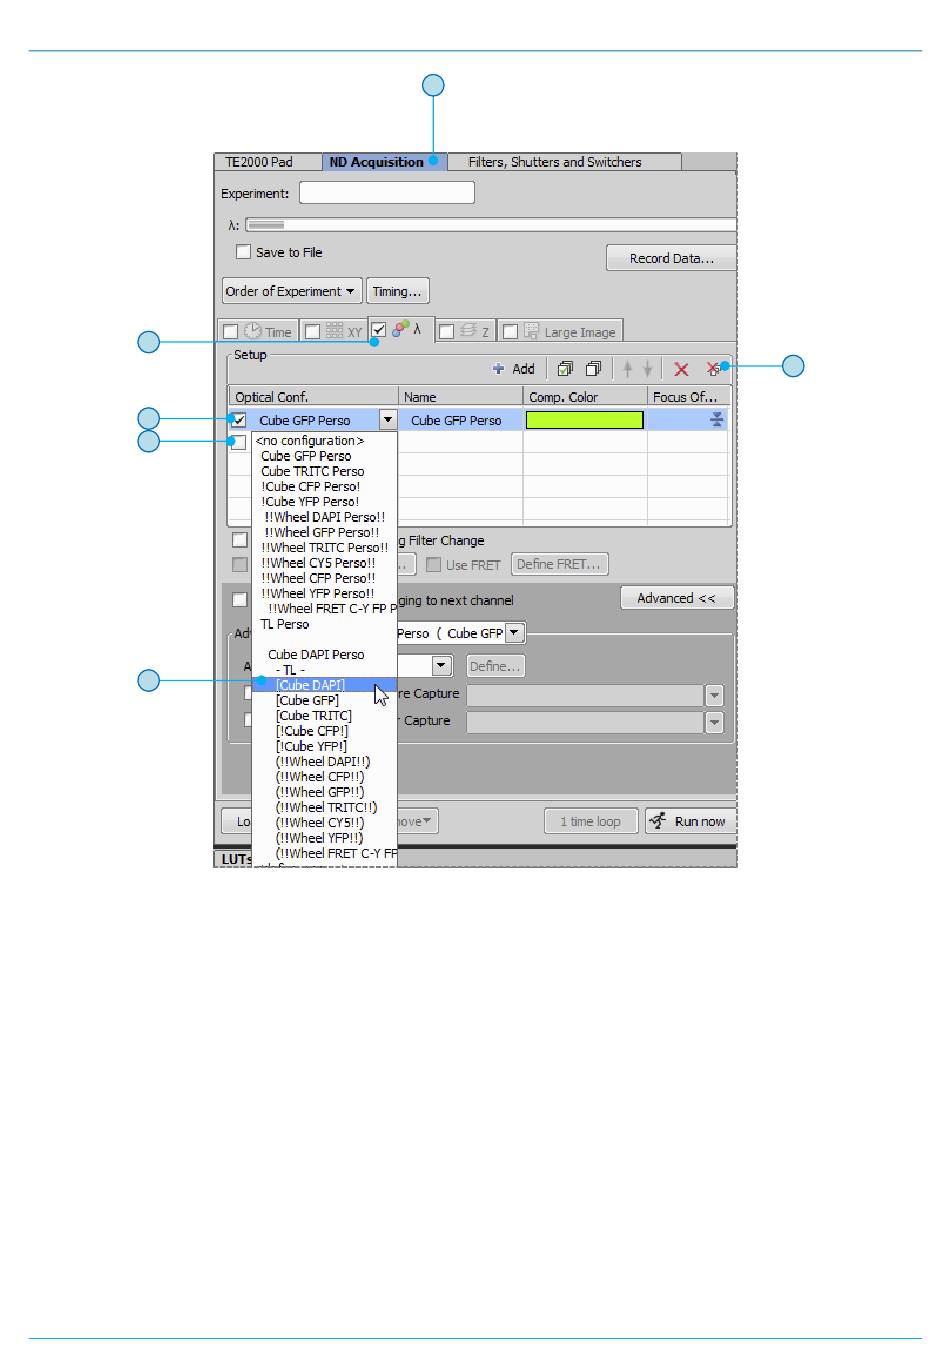Select (!!Wheel CY5!!) list entry

[x=320, y=823]
